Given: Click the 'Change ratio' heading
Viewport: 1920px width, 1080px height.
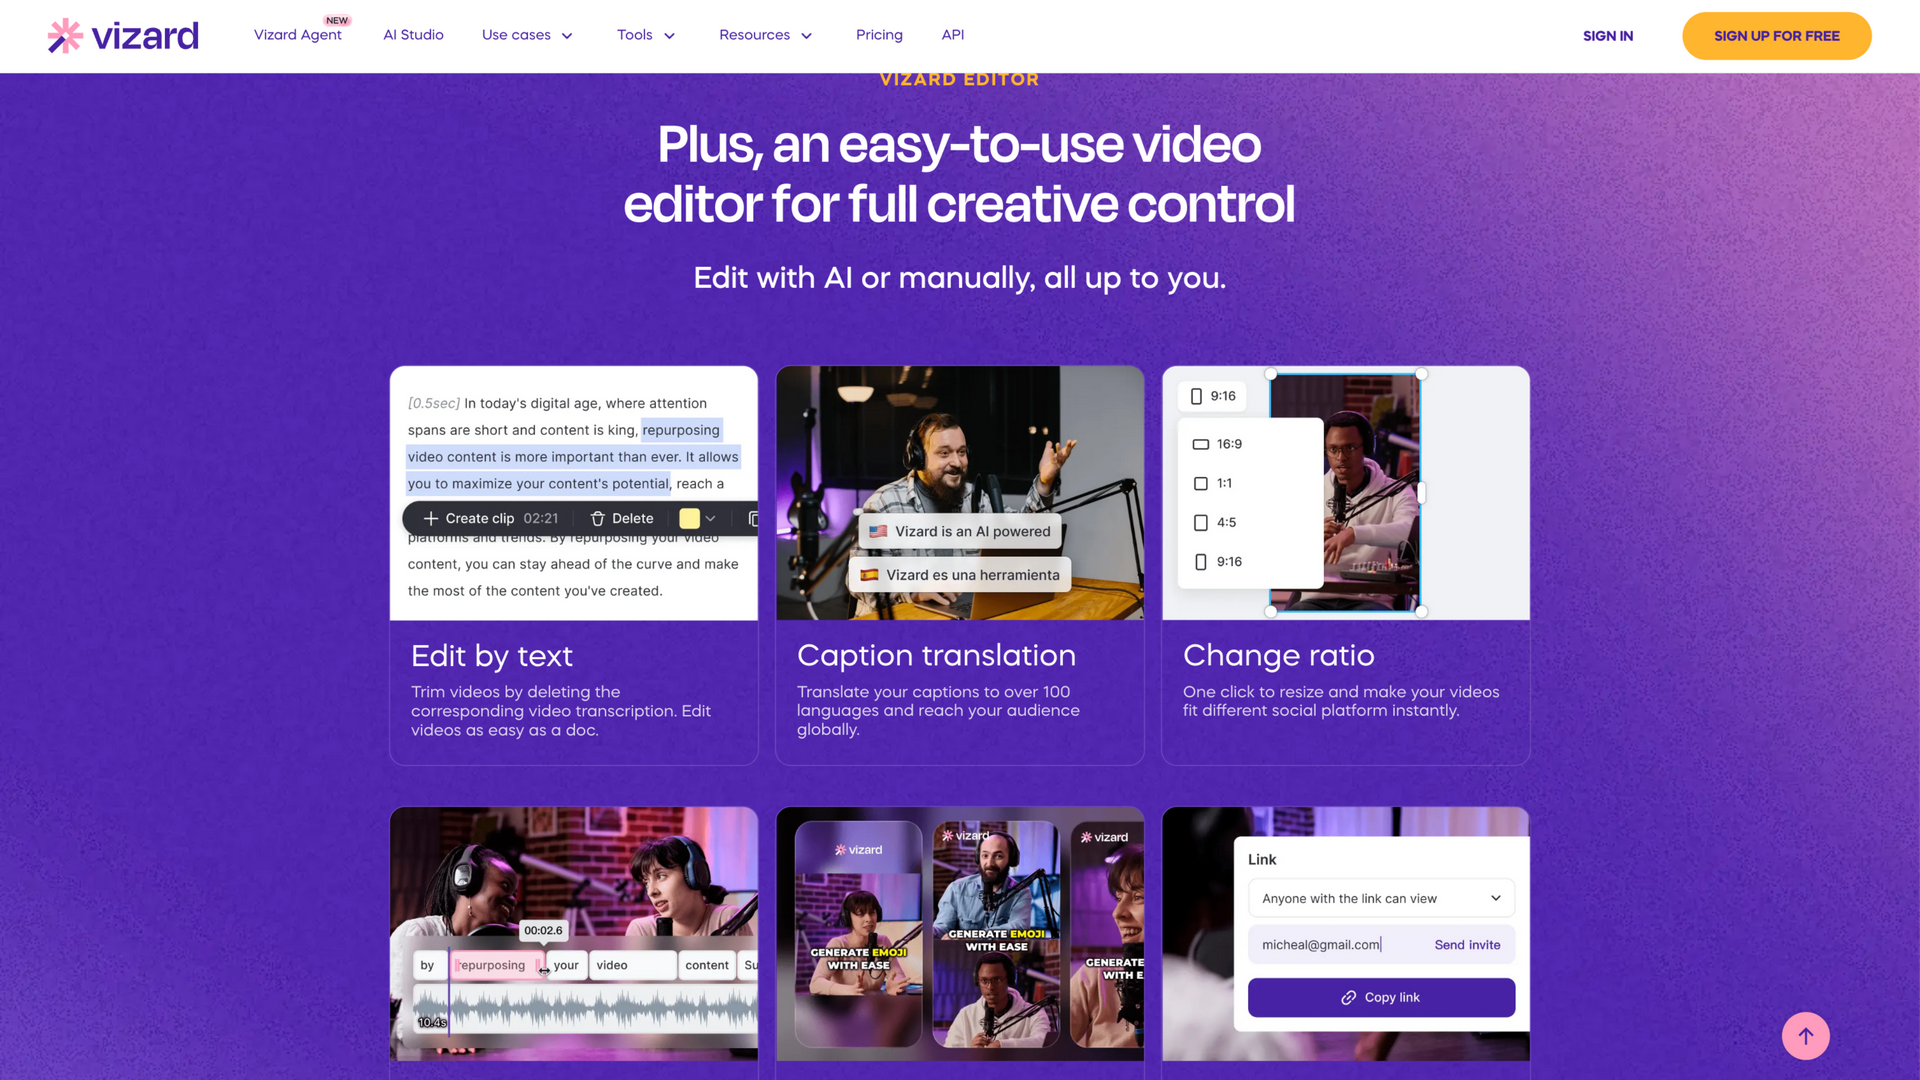Looking at the screenshot, I should point(1278,654).
